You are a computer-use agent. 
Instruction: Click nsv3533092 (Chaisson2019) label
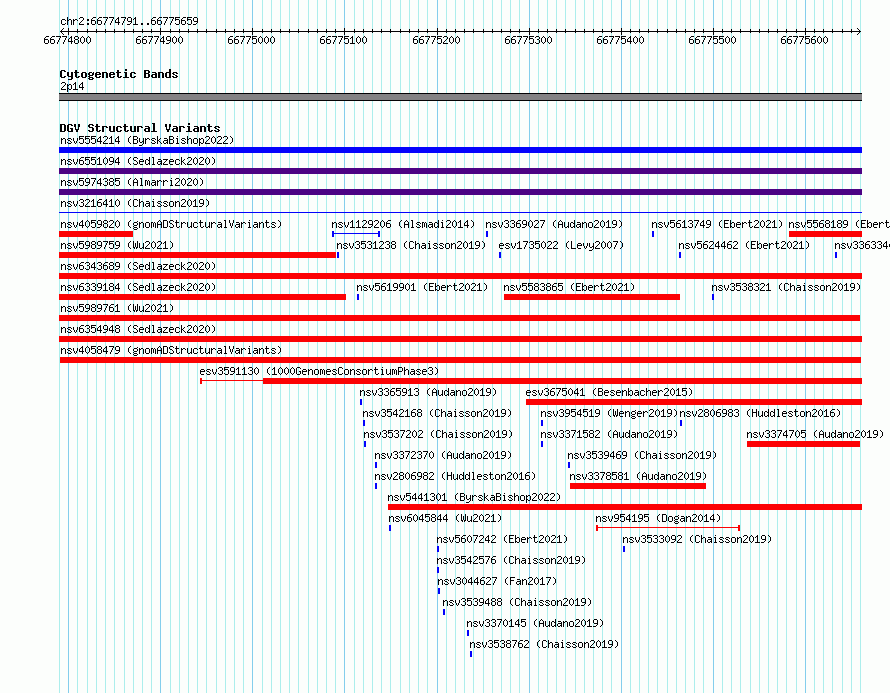tap(697, 539)
